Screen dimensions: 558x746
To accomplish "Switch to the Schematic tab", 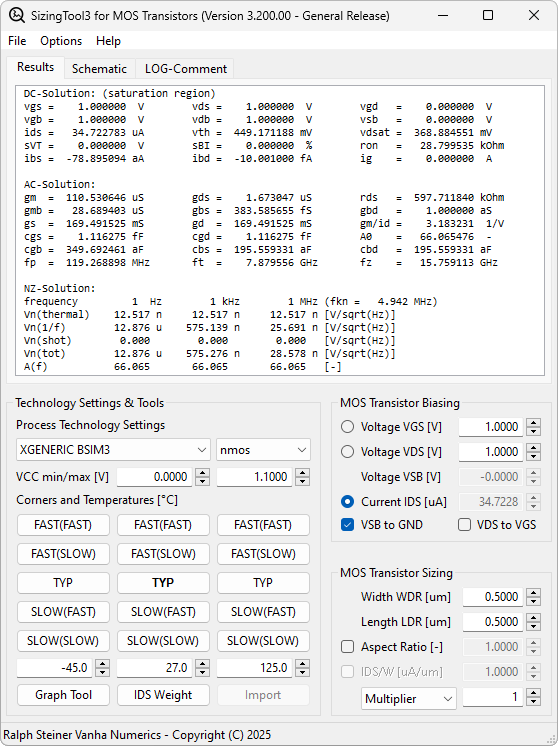I will (x=99, y=69).
